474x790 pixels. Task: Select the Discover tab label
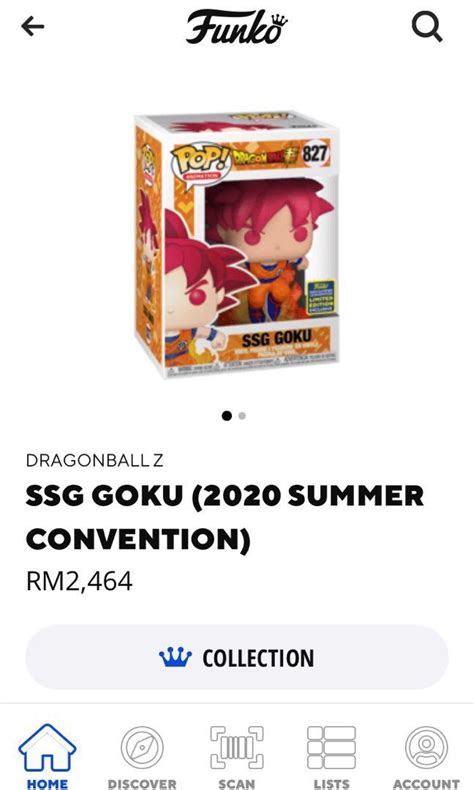(142, 783)
